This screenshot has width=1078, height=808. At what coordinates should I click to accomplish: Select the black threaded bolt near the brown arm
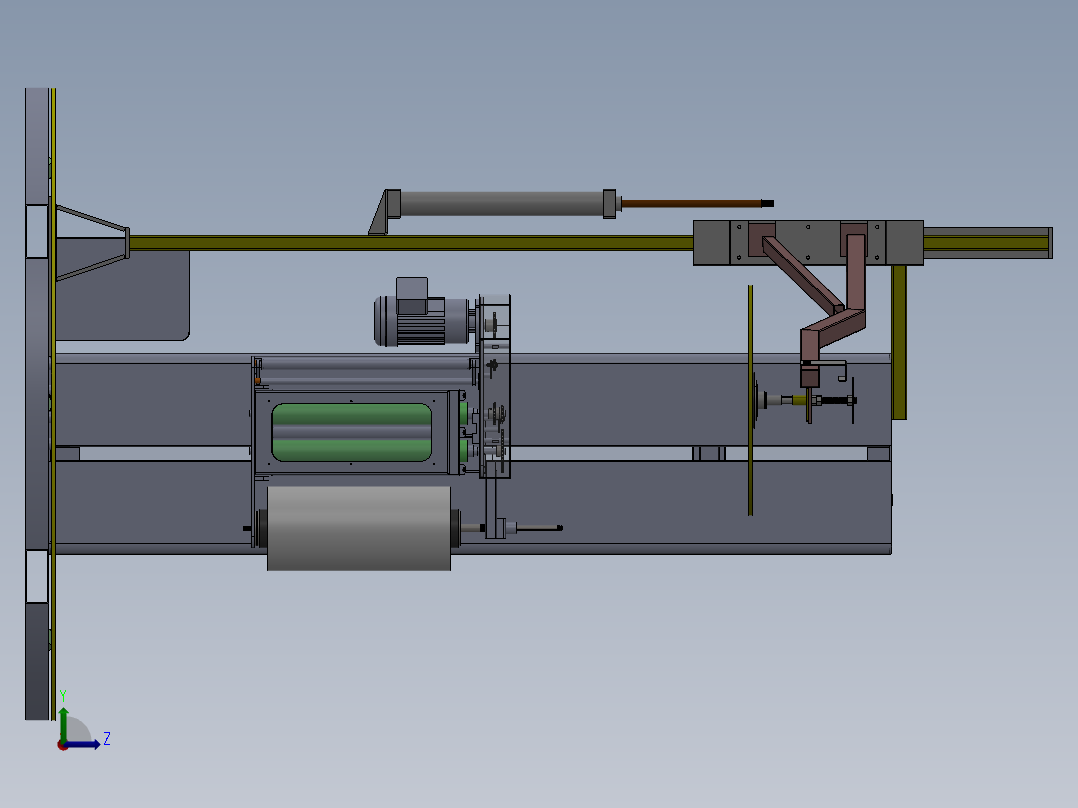pos(836,400)
